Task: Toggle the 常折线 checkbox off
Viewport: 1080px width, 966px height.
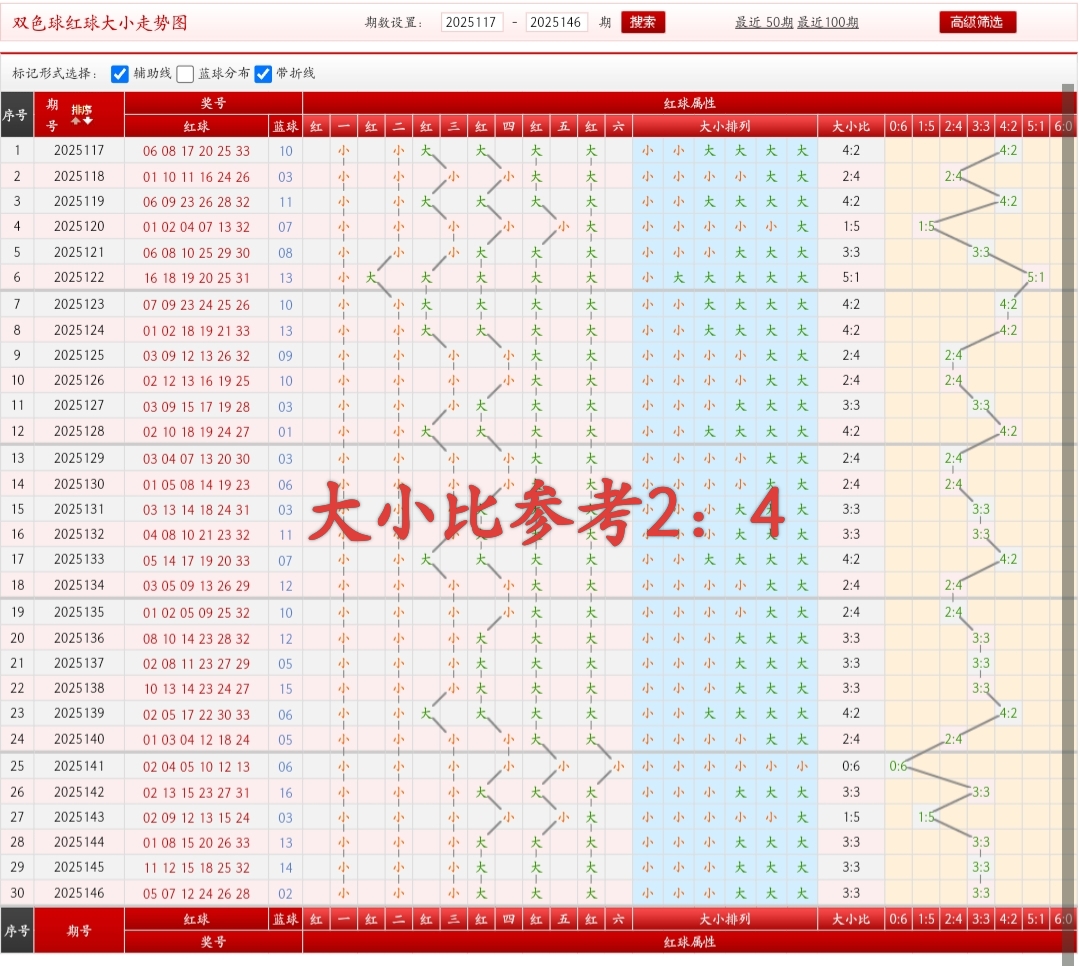Action: click(x=264, y=73)
